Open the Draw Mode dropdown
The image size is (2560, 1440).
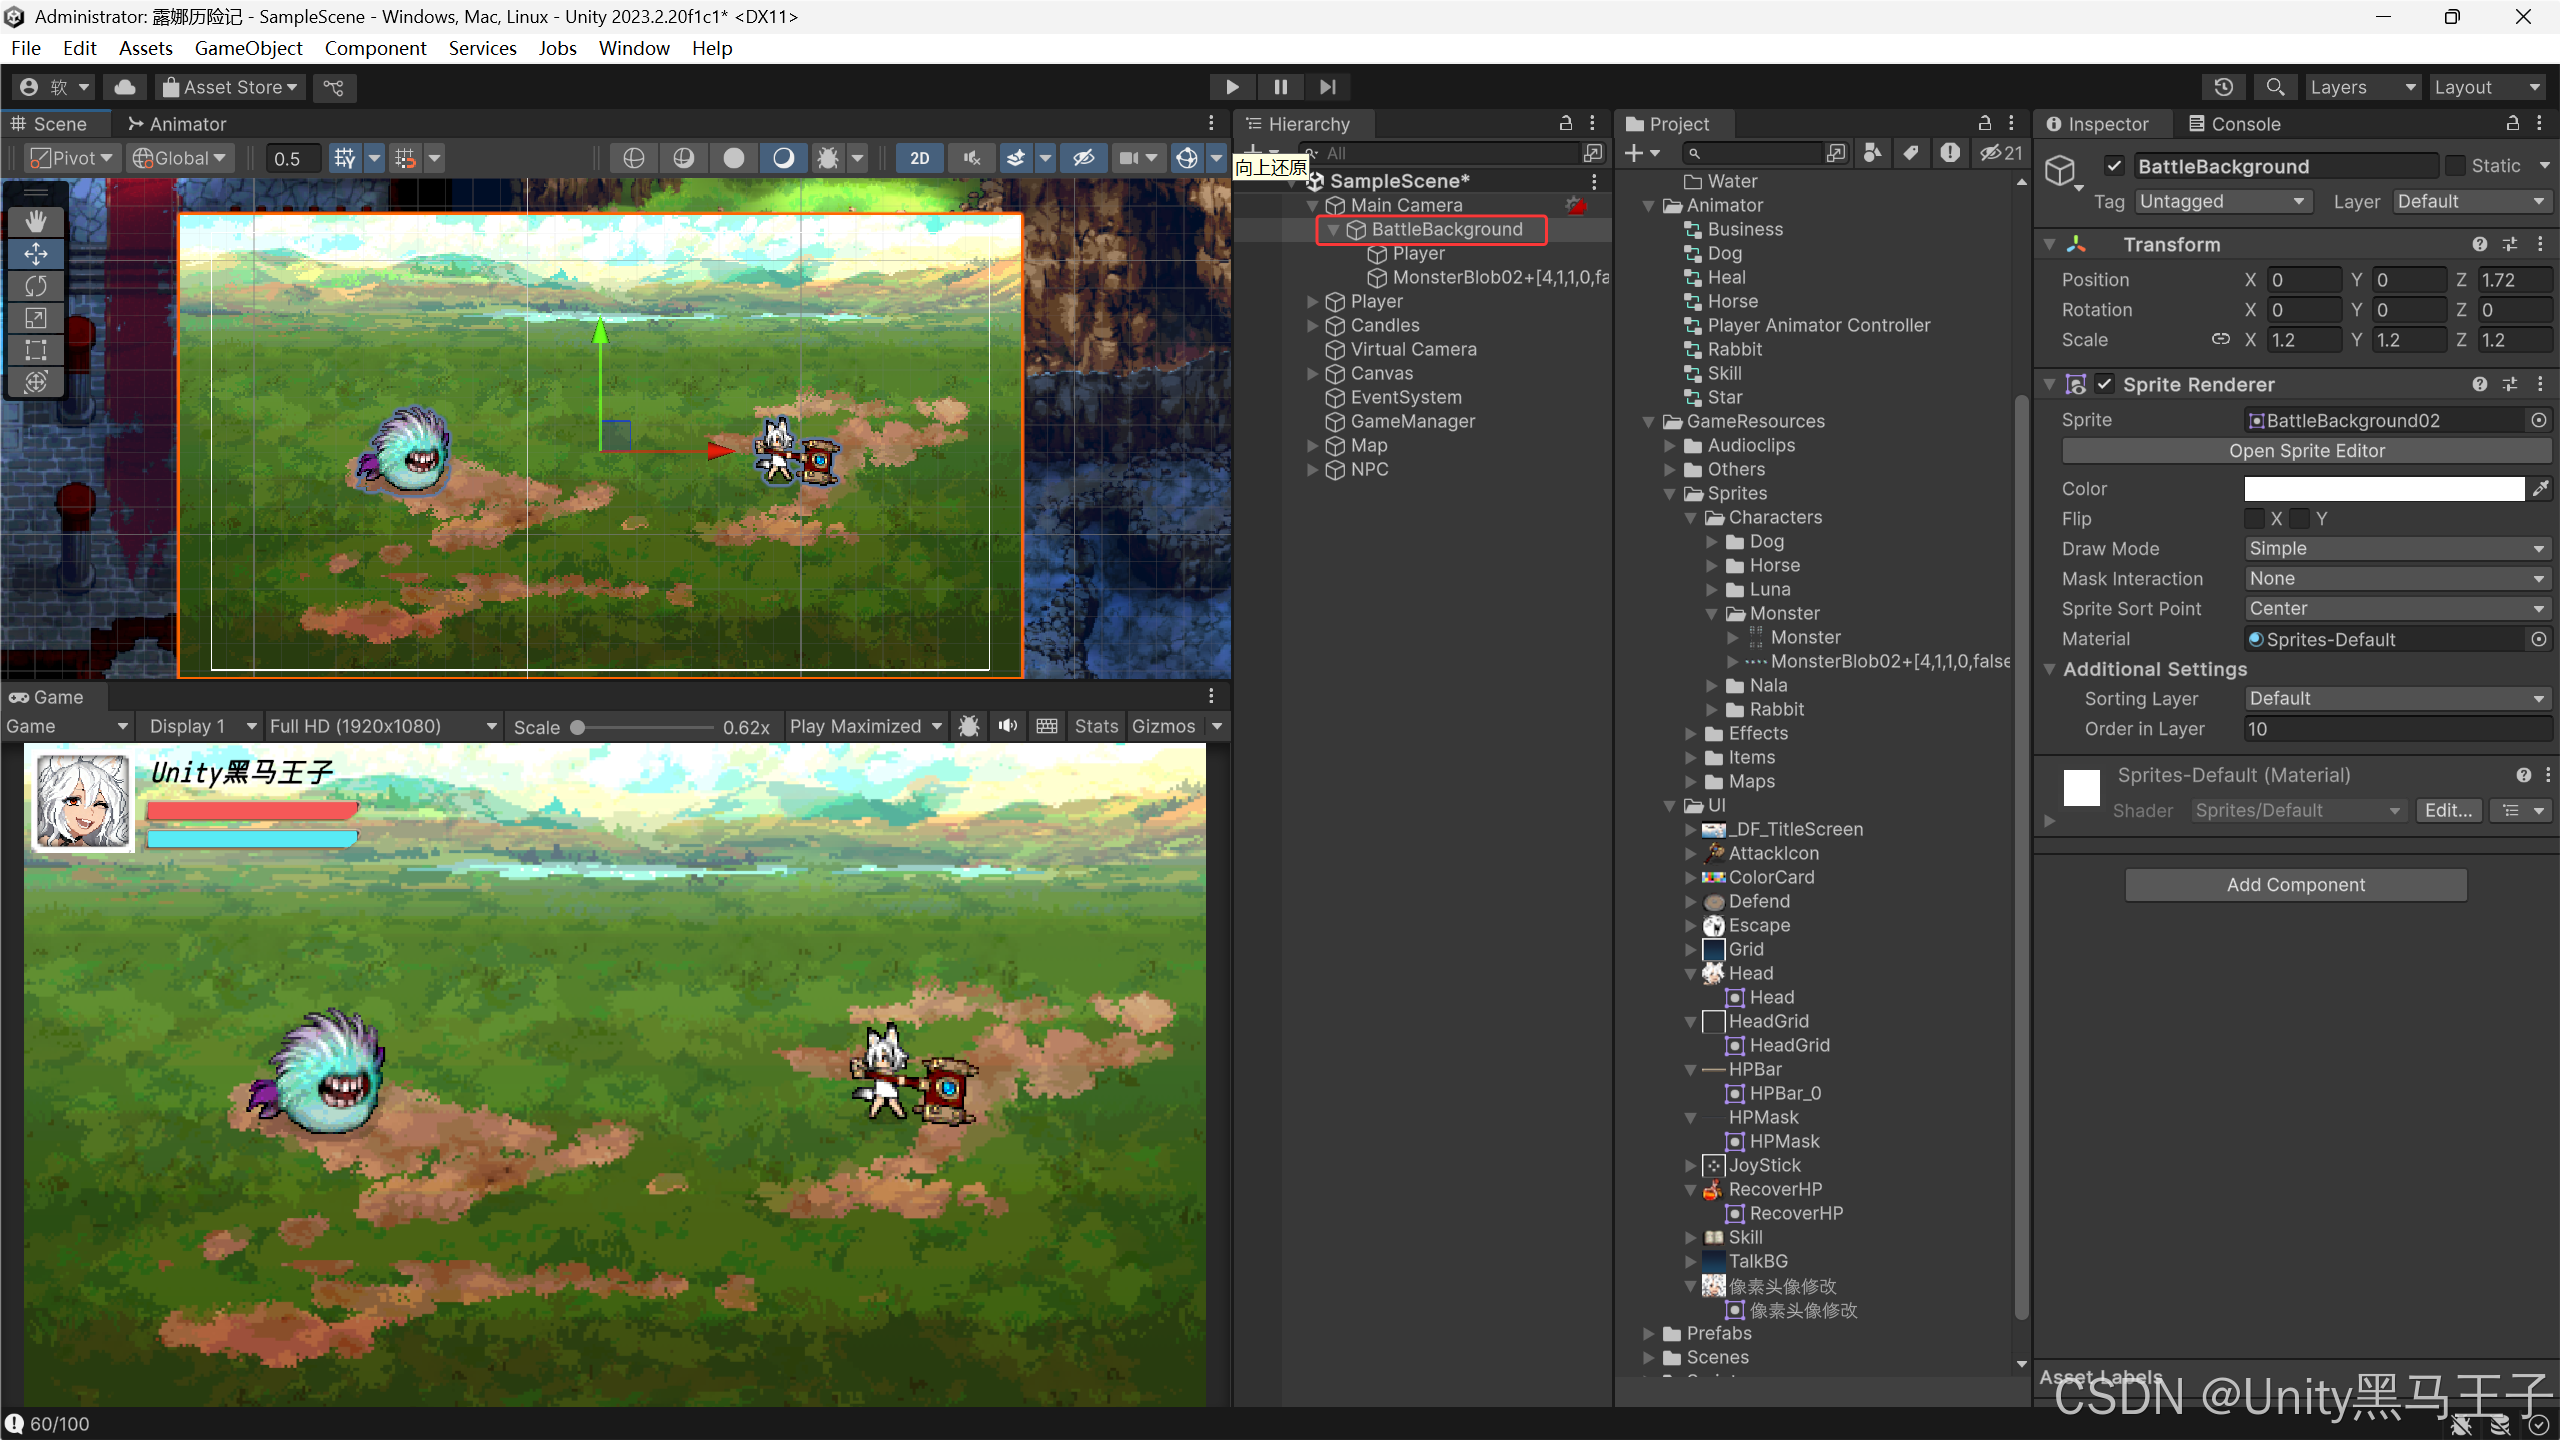[2396, 548]
